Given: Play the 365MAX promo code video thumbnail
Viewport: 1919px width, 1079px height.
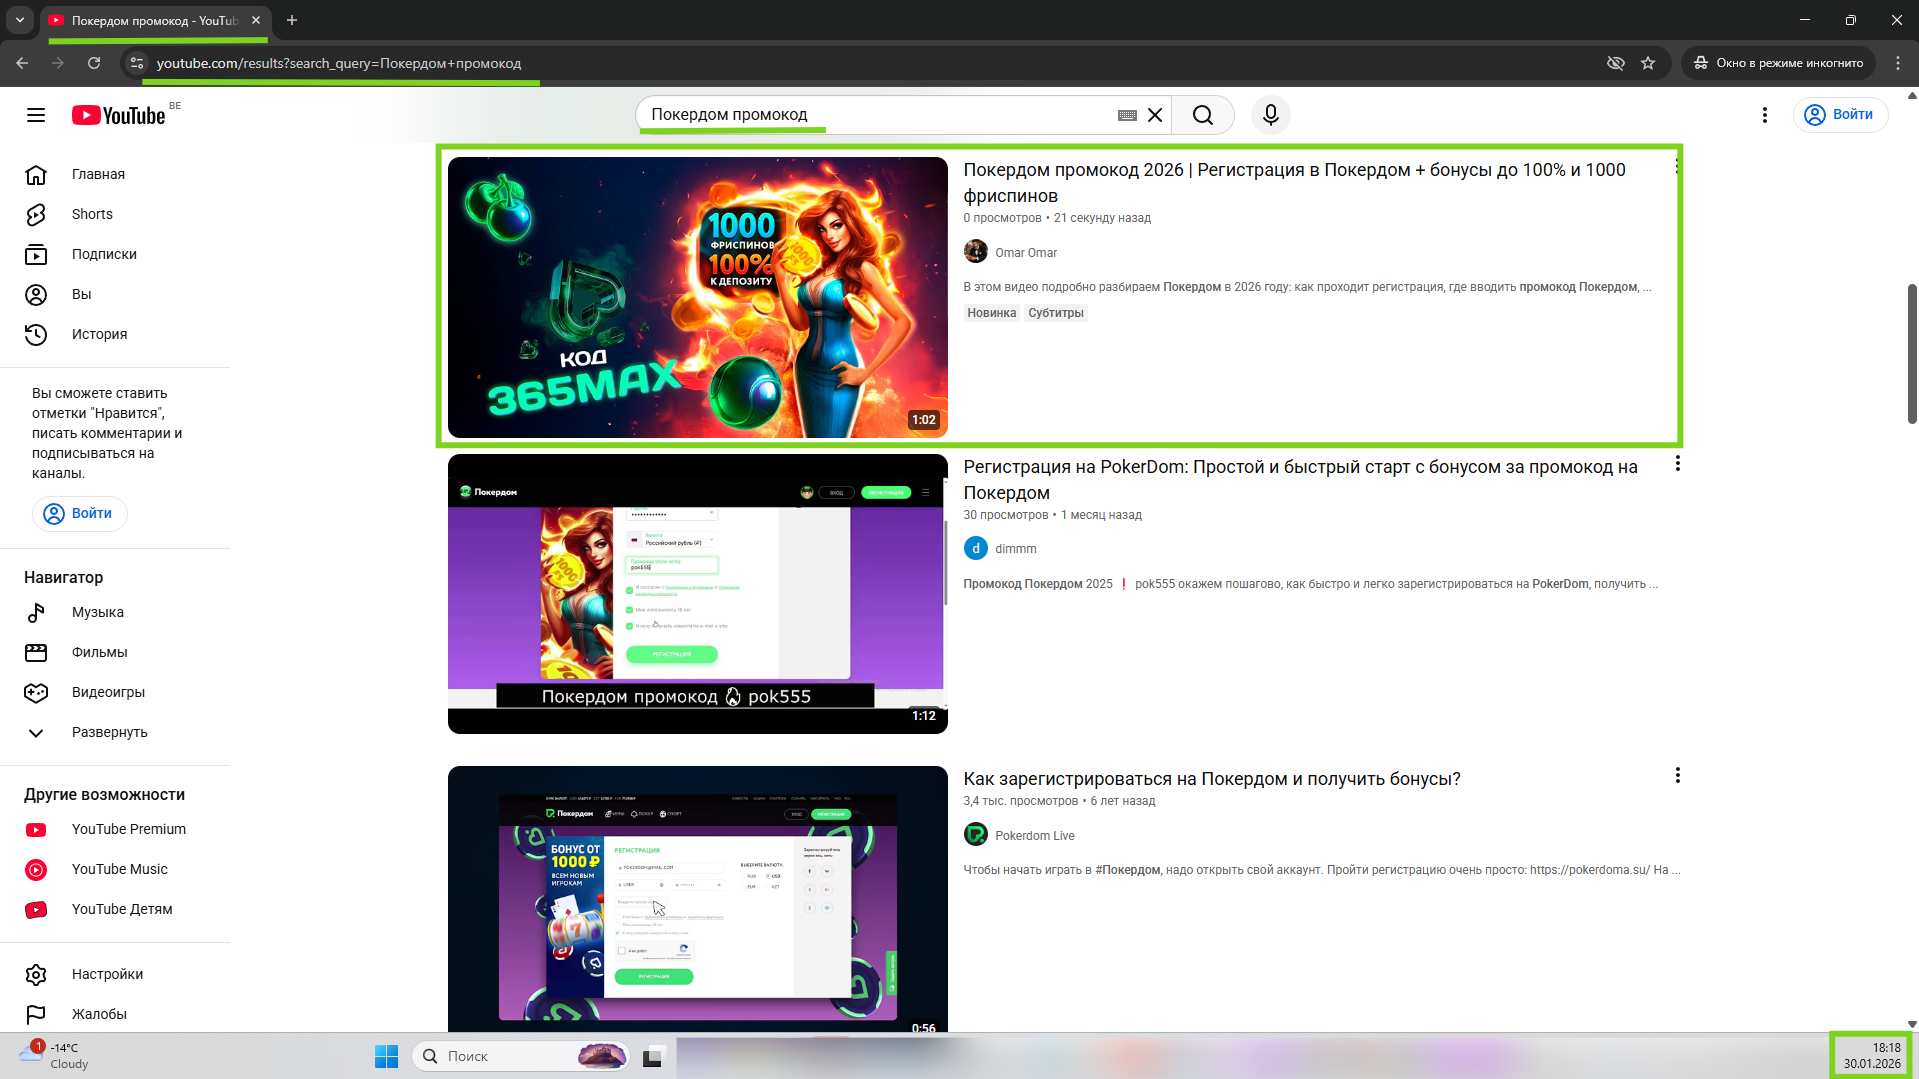Looking at the screenshot, I should (697, 297).
